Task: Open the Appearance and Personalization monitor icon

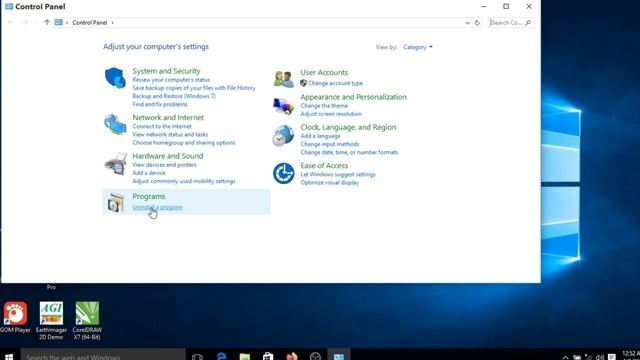Action: click(x=283, y=106)
